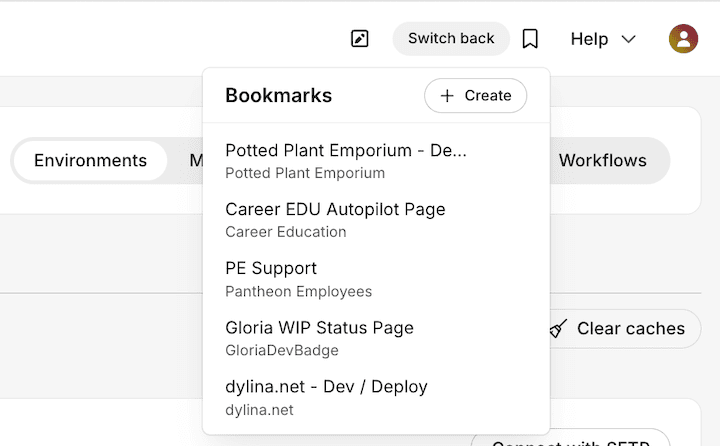This screenshot has width=720, height=446.
Task: Open the Gloria WIP Status Page bookmark
Action: 376,339
